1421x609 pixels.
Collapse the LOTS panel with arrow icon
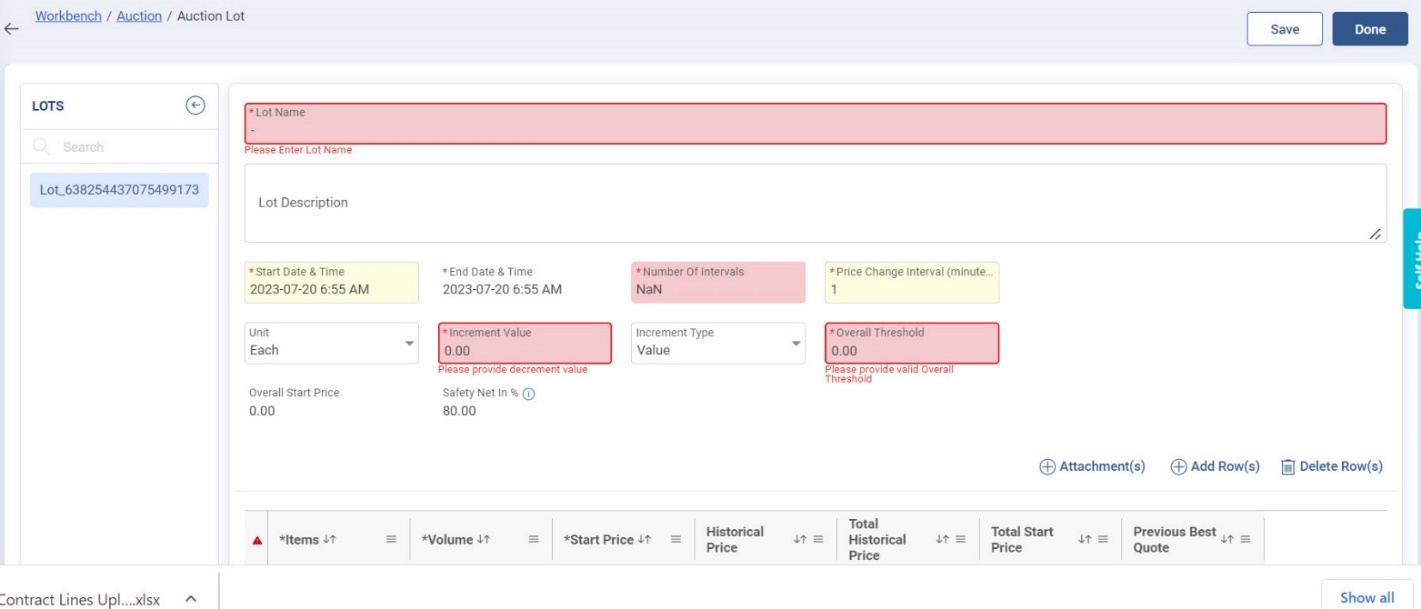[x=196, y=106]
